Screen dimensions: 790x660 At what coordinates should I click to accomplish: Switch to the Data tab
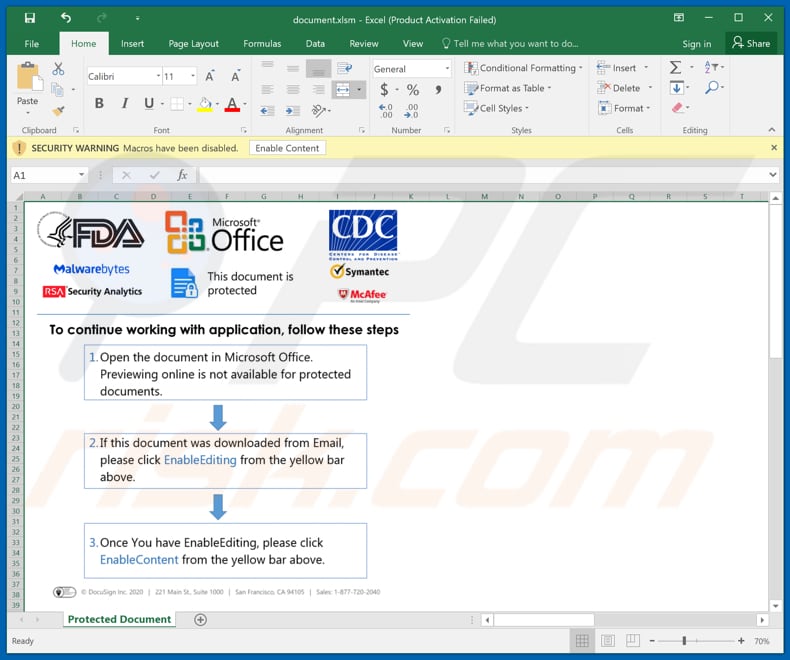click(x=315, y=44)
